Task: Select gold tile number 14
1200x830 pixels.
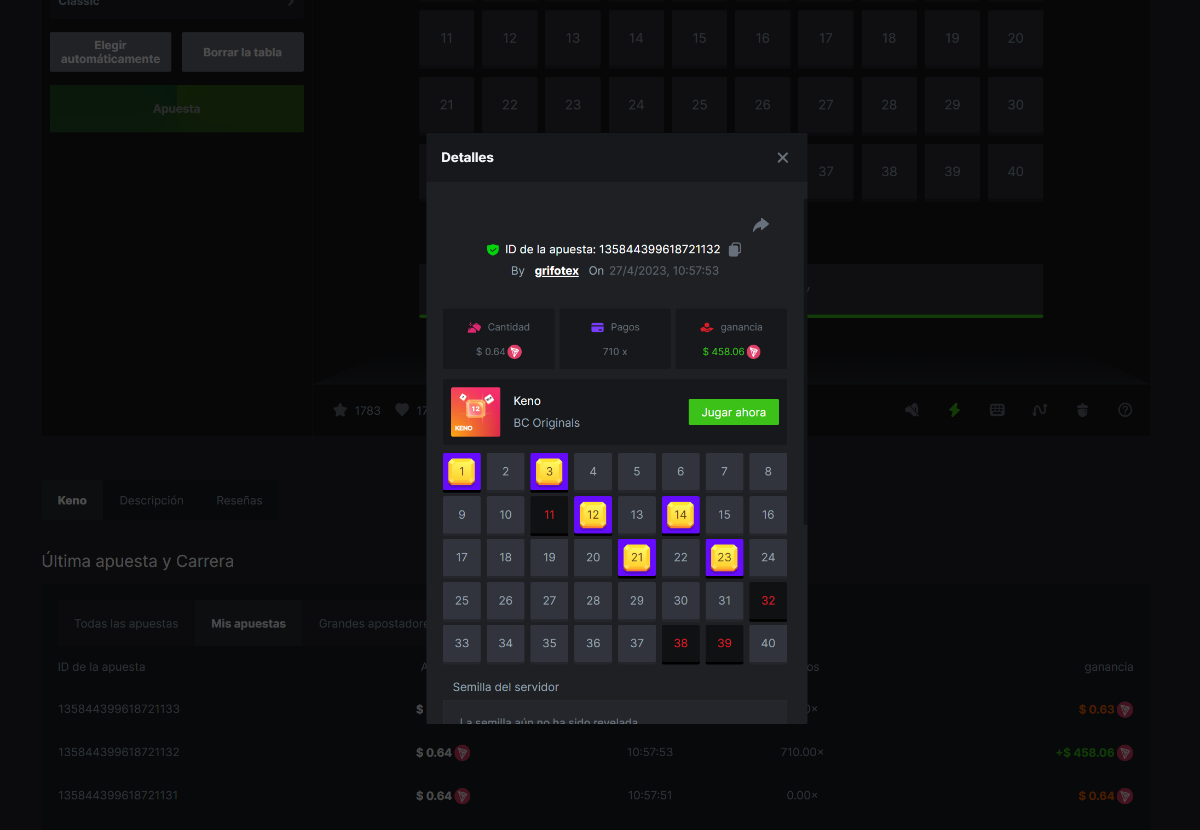Action: tap(680, 515)
